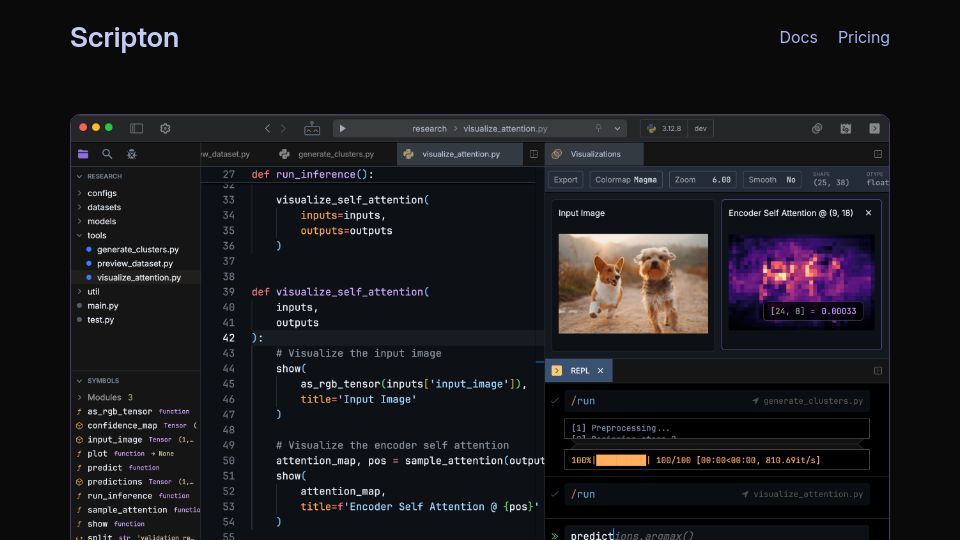Open preview_dataset.py in file tree
Screen dimensions: 960x540
point(135,263)
